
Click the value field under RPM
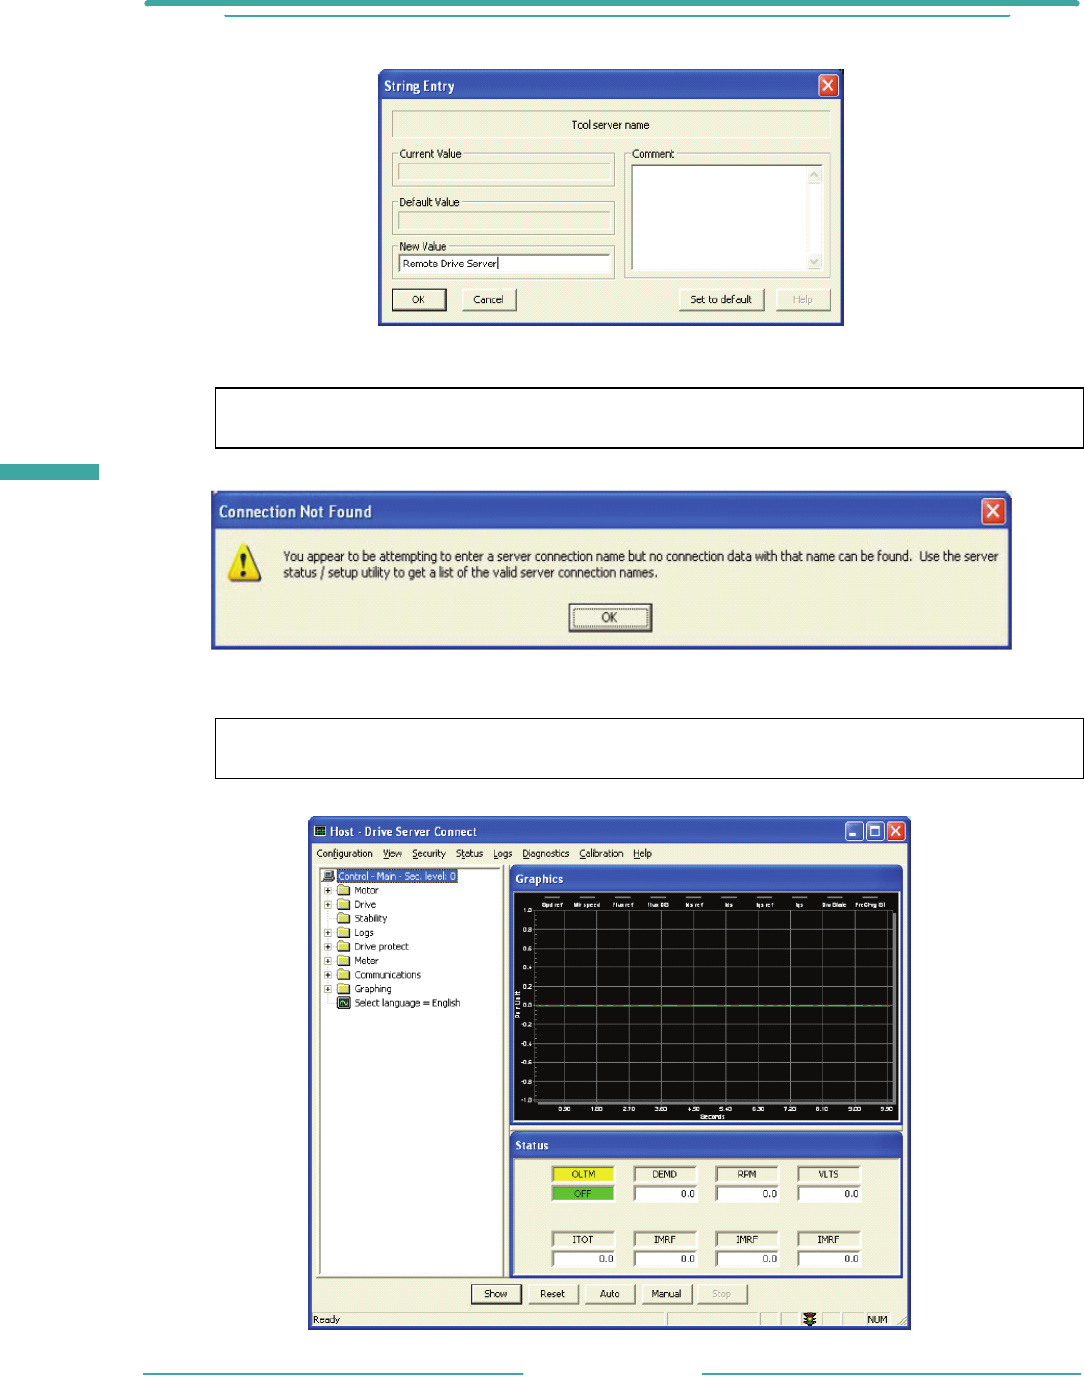tap(747, 1193)
